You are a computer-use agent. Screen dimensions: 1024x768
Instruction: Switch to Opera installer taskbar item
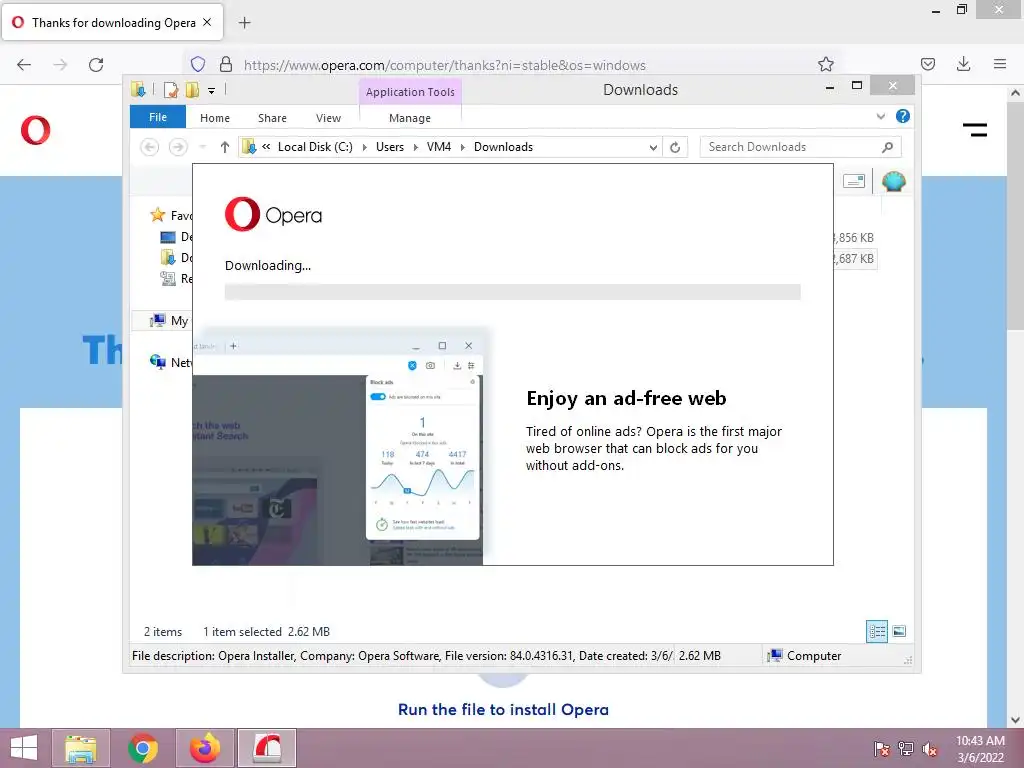267,748
